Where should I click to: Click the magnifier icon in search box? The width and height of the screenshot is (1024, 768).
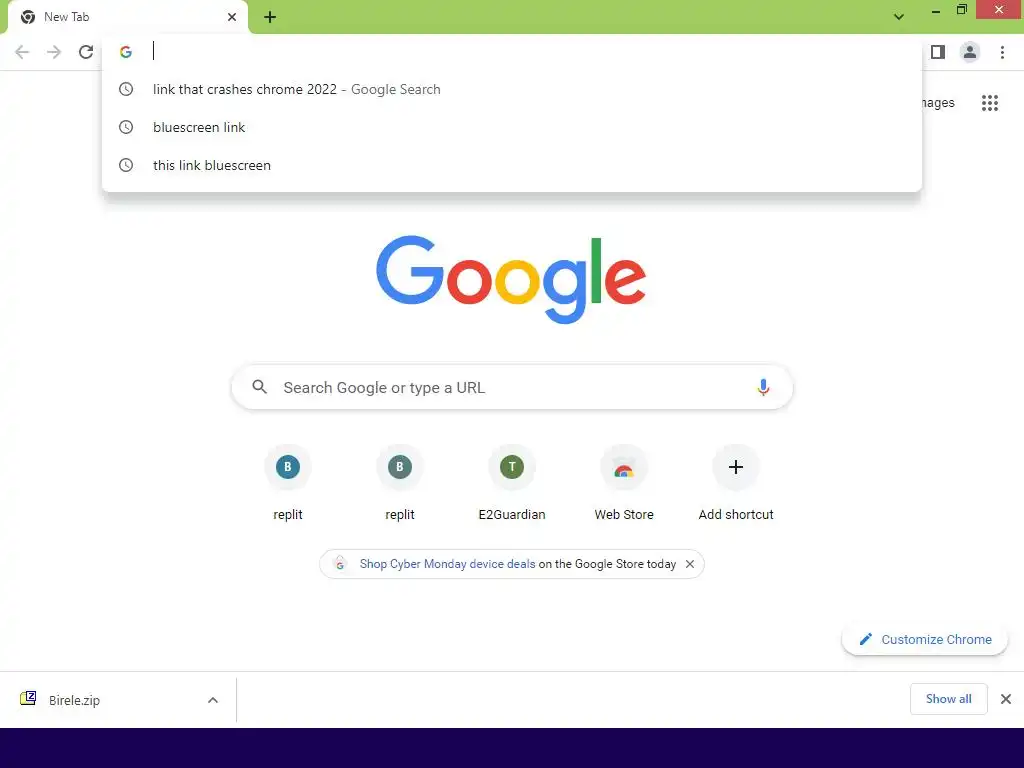click(259, 387)
